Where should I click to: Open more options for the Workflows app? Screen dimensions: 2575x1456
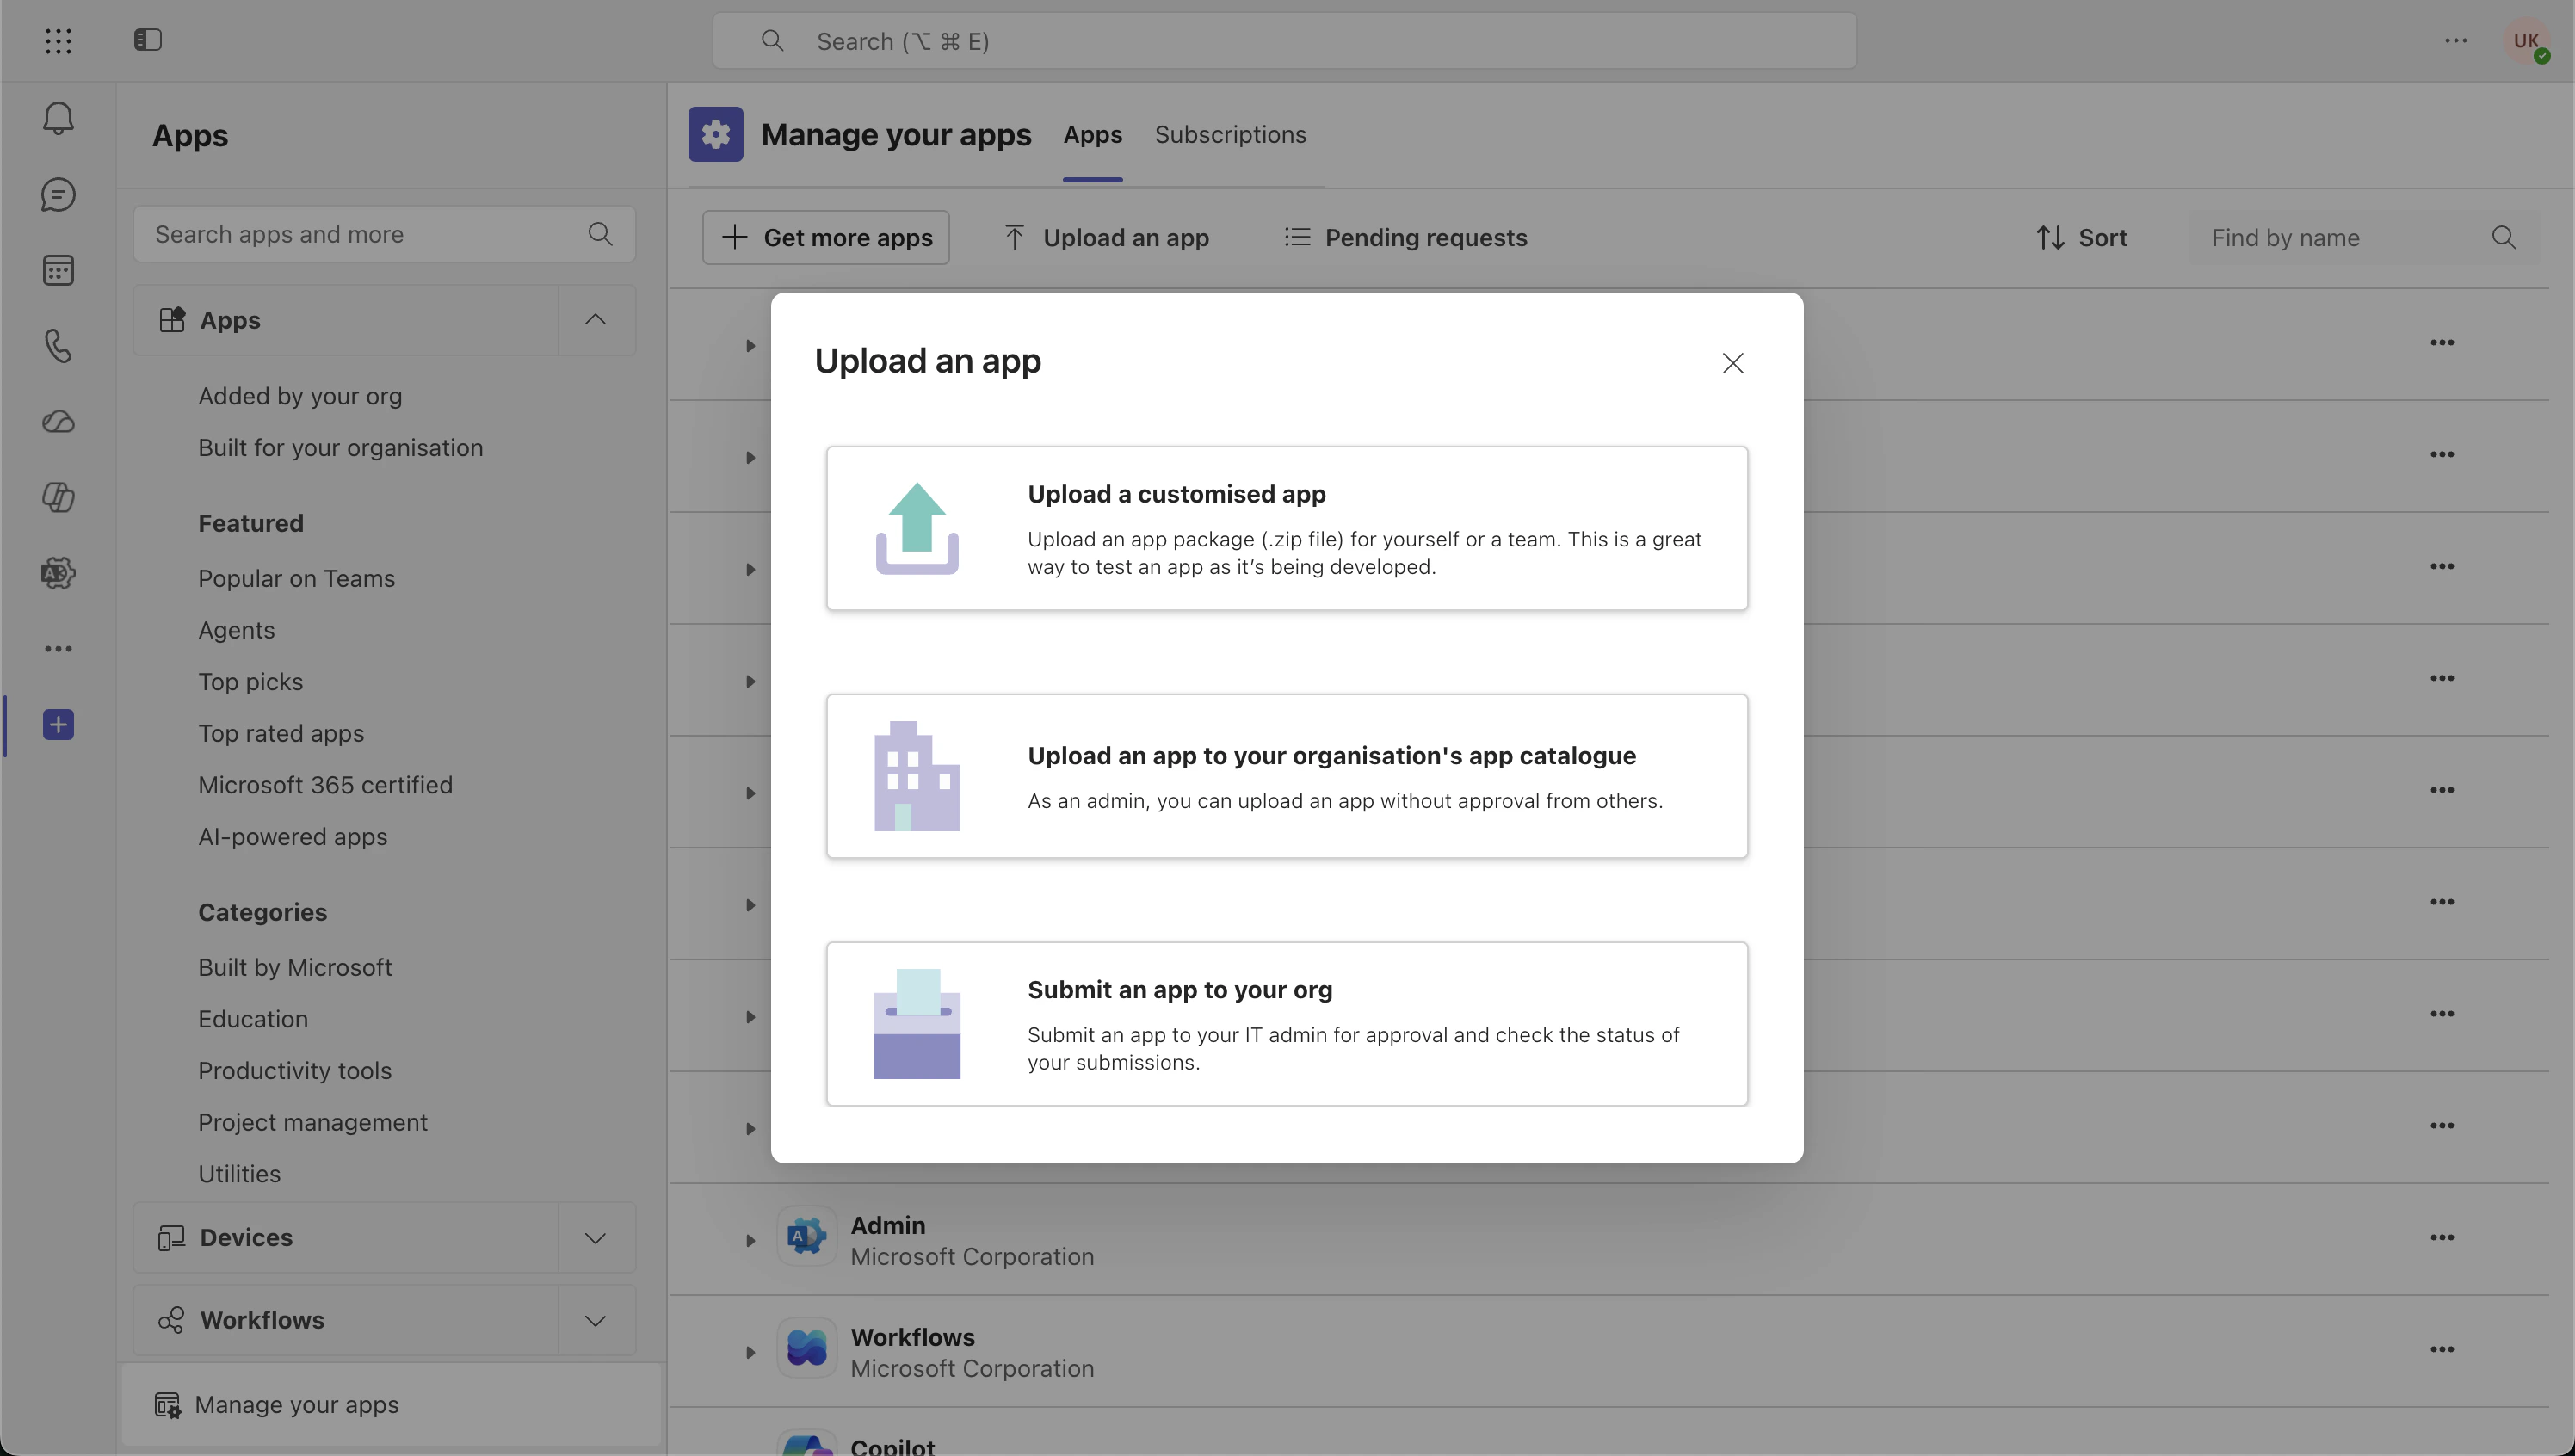2442,1350
